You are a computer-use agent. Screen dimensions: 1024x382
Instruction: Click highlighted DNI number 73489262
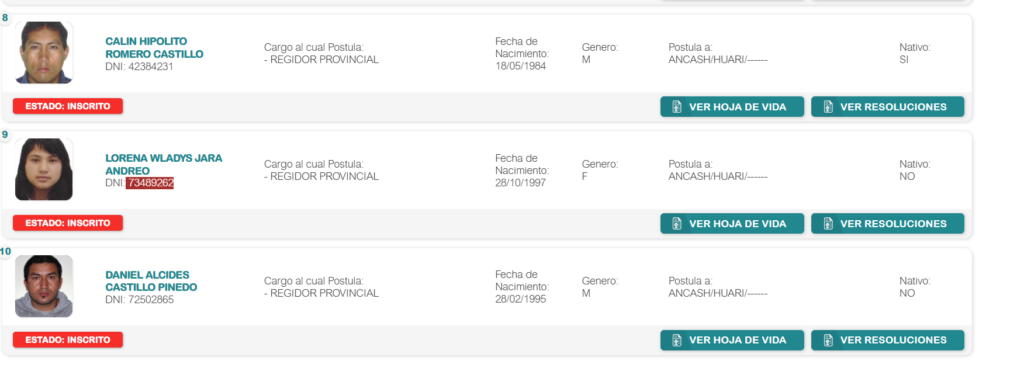tap(150, 183)
